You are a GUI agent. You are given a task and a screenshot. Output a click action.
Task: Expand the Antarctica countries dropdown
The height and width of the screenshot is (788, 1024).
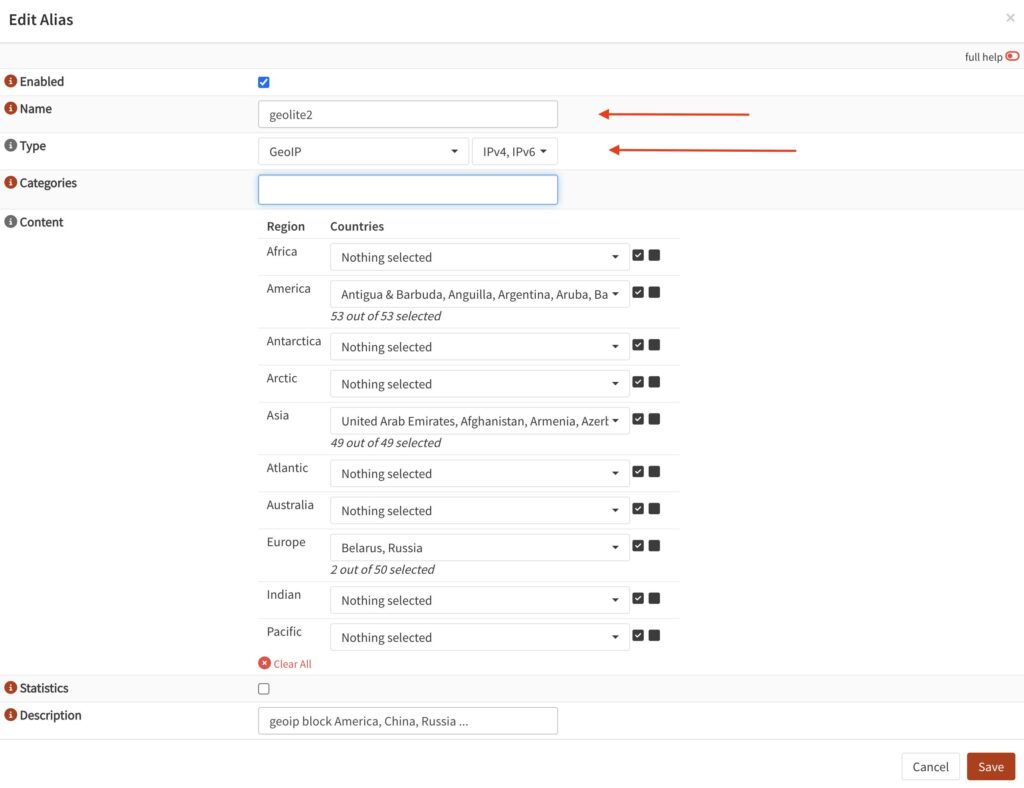[x=479, y=347]
